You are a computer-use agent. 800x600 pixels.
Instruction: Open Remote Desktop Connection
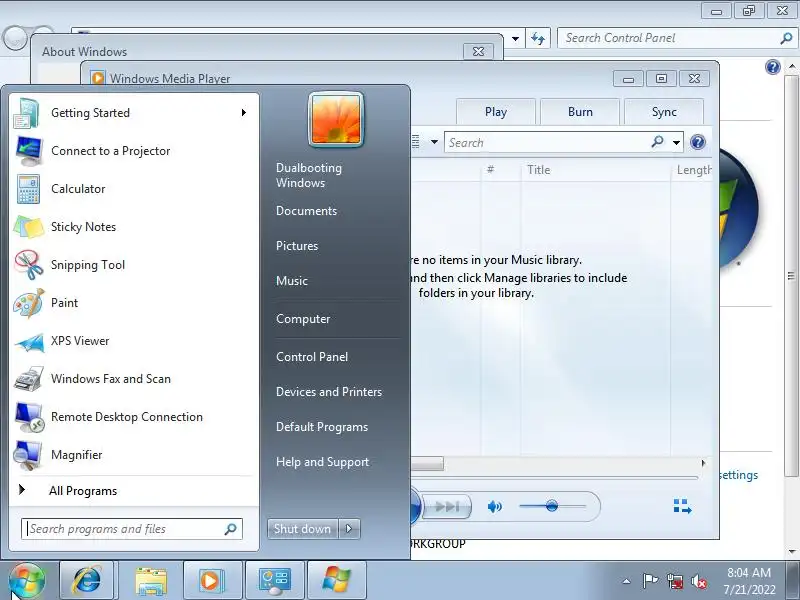pyautogui.click(x=133, y=417)
